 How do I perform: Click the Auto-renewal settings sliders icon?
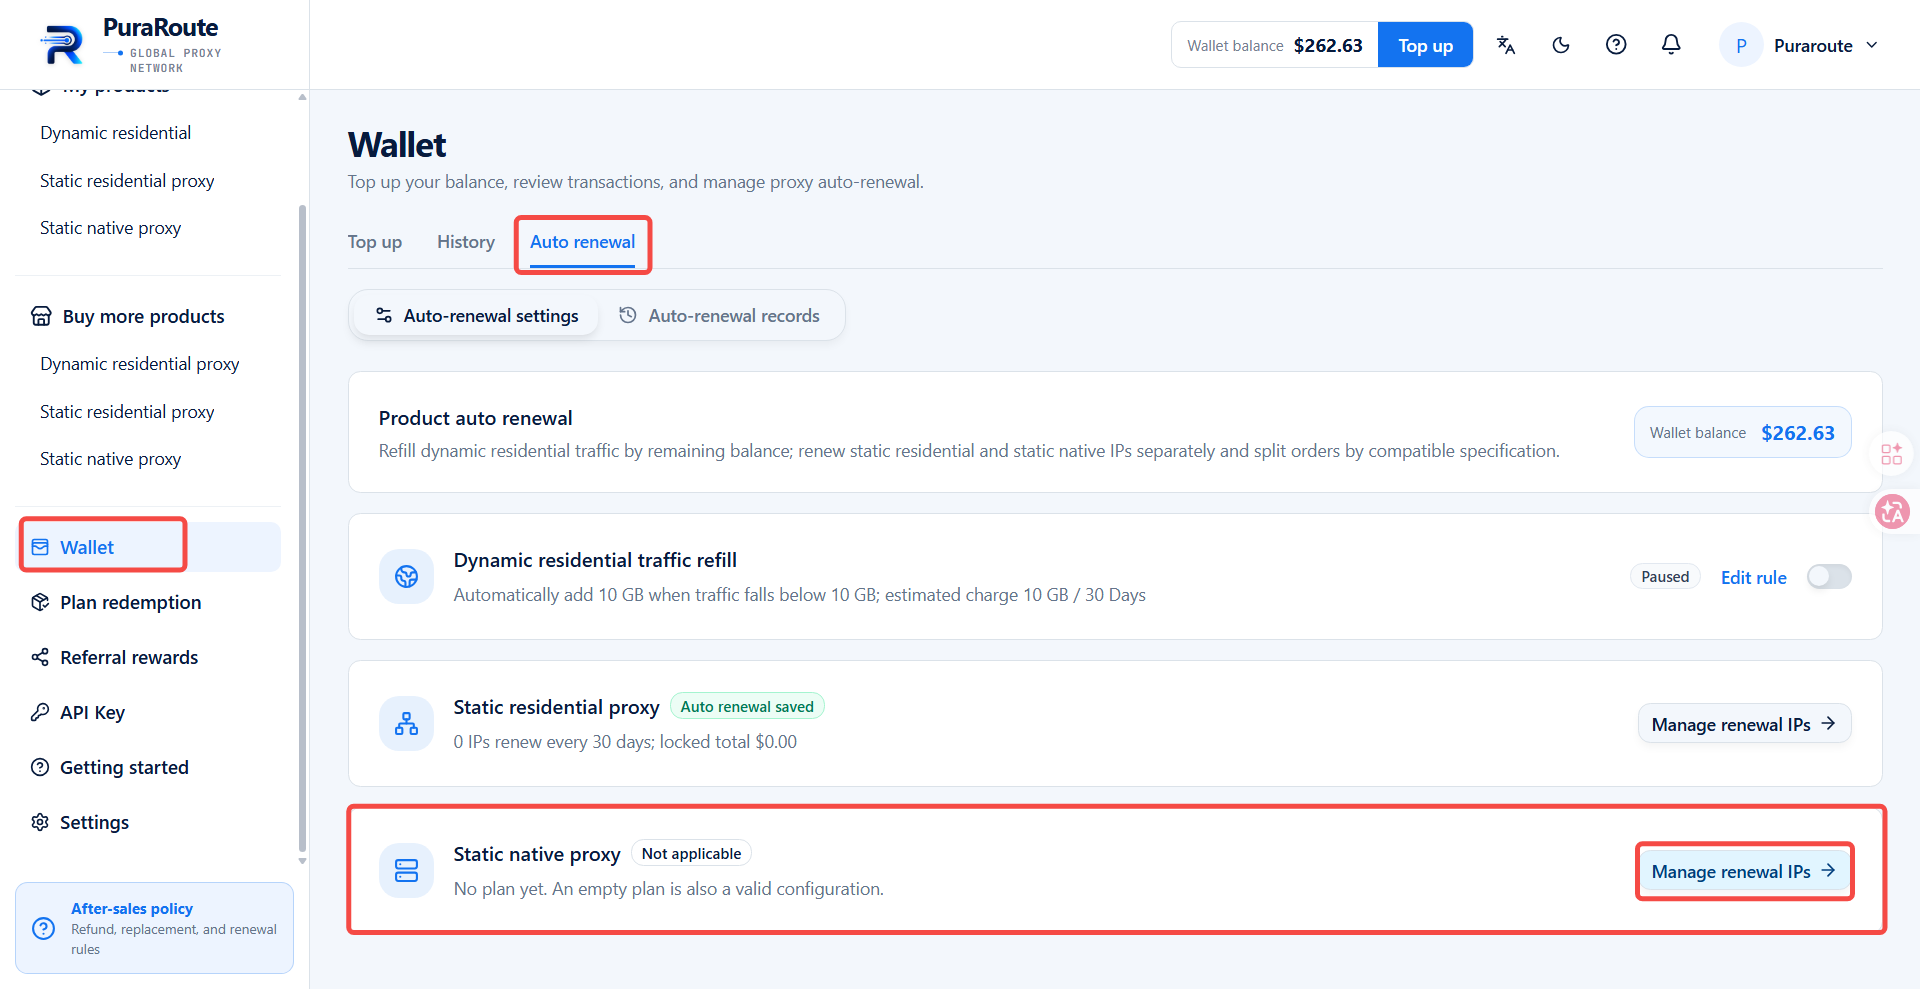click(384, 316)
